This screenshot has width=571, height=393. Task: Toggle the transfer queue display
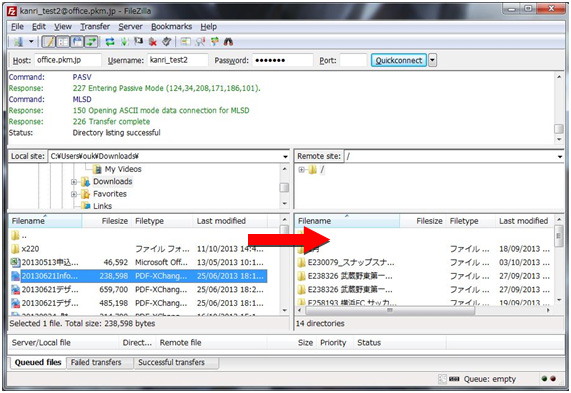91,42
